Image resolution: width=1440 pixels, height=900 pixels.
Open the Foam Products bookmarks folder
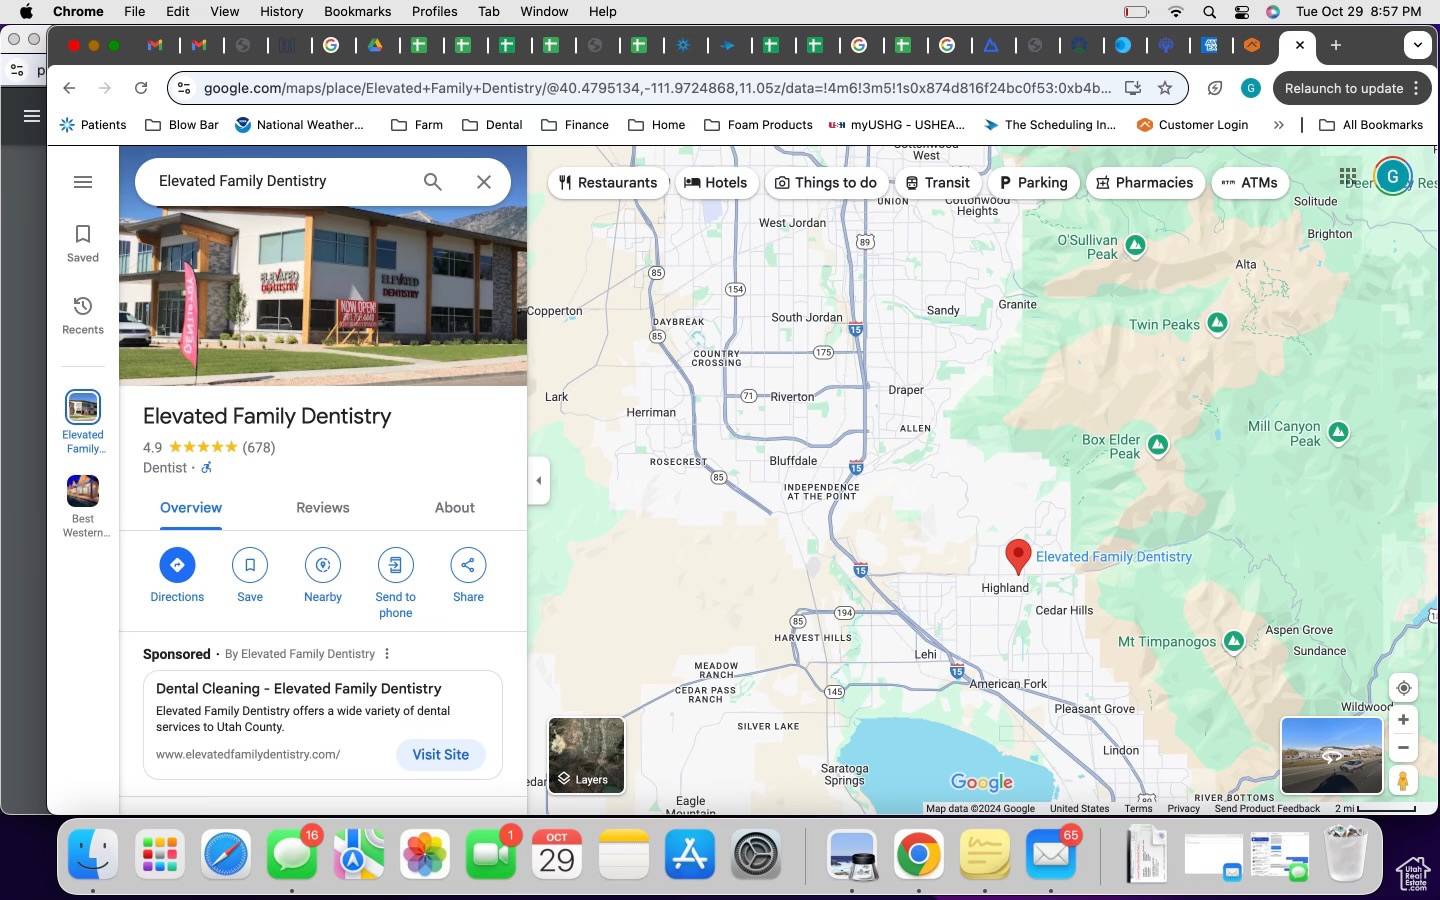(759, 125)
